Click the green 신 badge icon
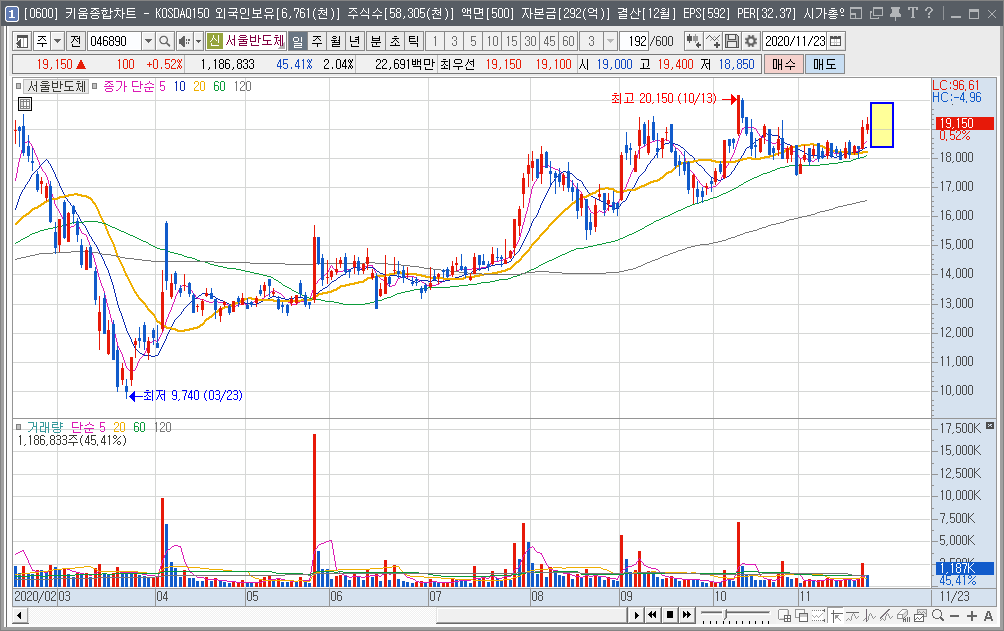Image resolution: width=1004 pixels, height=631 pixels. (x=214, y=41)
